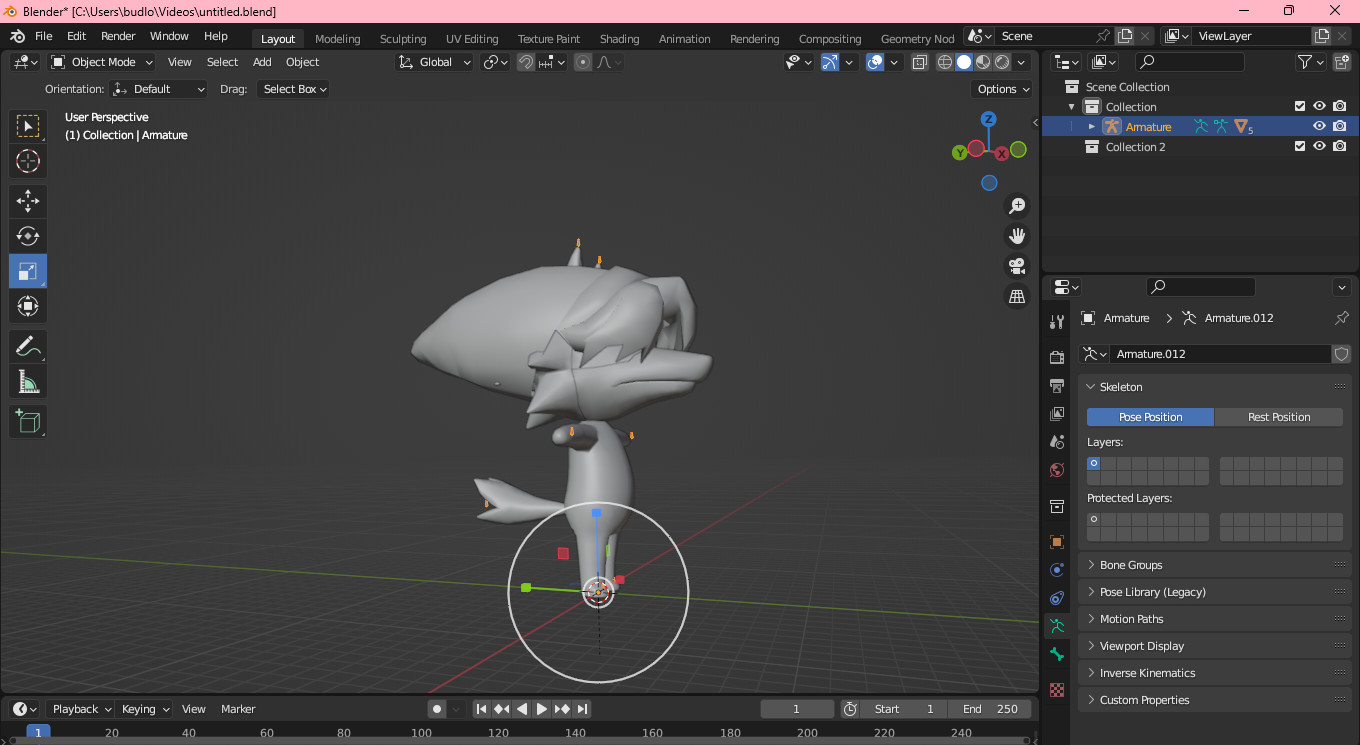Select the Rotate tool in toolbar

(28, 236)
